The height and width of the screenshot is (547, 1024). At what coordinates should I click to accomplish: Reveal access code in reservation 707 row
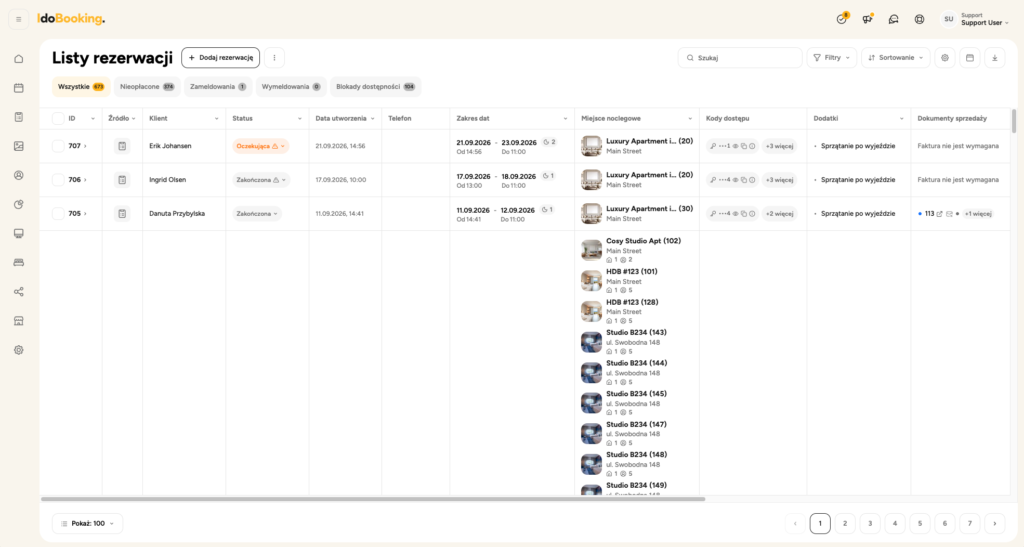click(735, 146)
